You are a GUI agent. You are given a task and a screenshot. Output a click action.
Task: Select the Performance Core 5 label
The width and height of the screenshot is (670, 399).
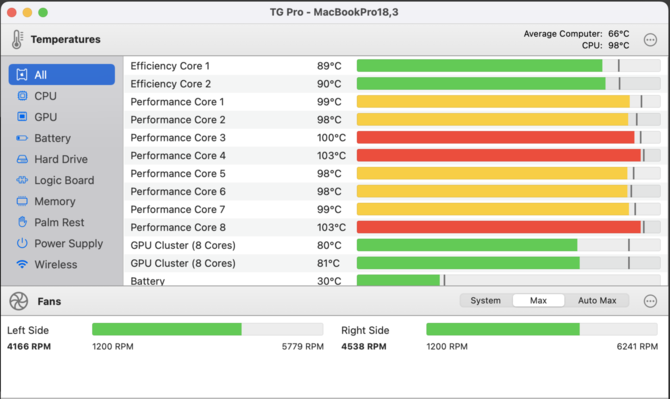[x=178, y=173]
